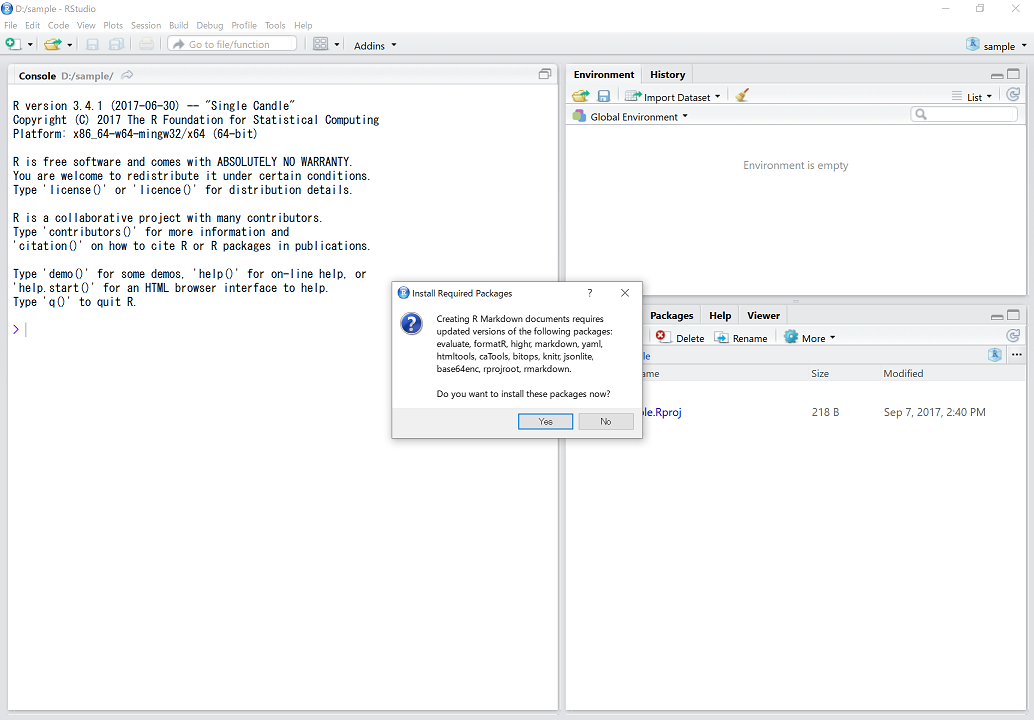The image size is (1034, 720).
Task: Minimize the Environment pane
Action: (997, 75)
